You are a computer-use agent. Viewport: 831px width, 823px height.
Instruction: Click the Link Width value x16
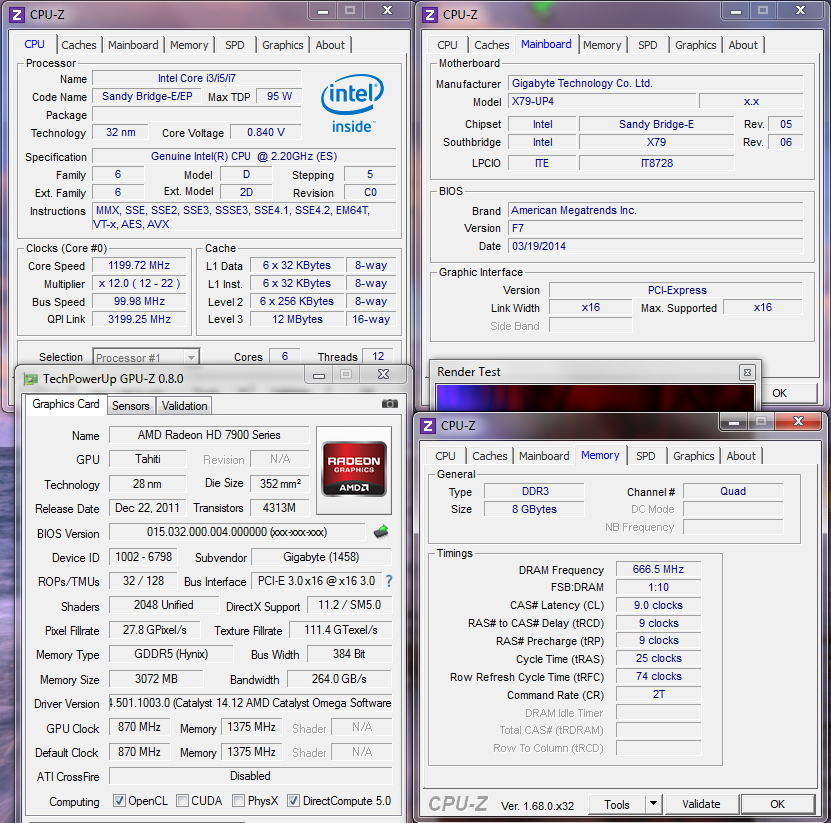pyautogui.click(x=590, y=308)
